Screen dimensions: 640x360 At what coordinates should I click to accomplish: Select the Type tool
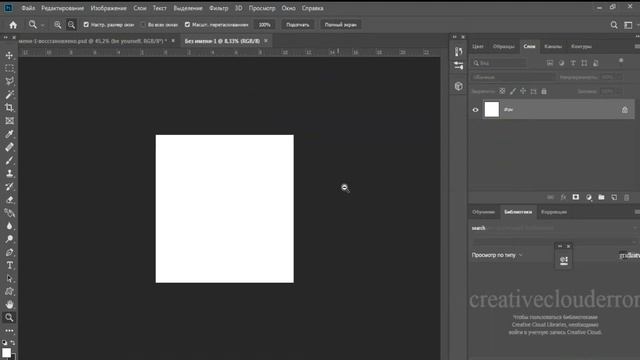point(9,265)
